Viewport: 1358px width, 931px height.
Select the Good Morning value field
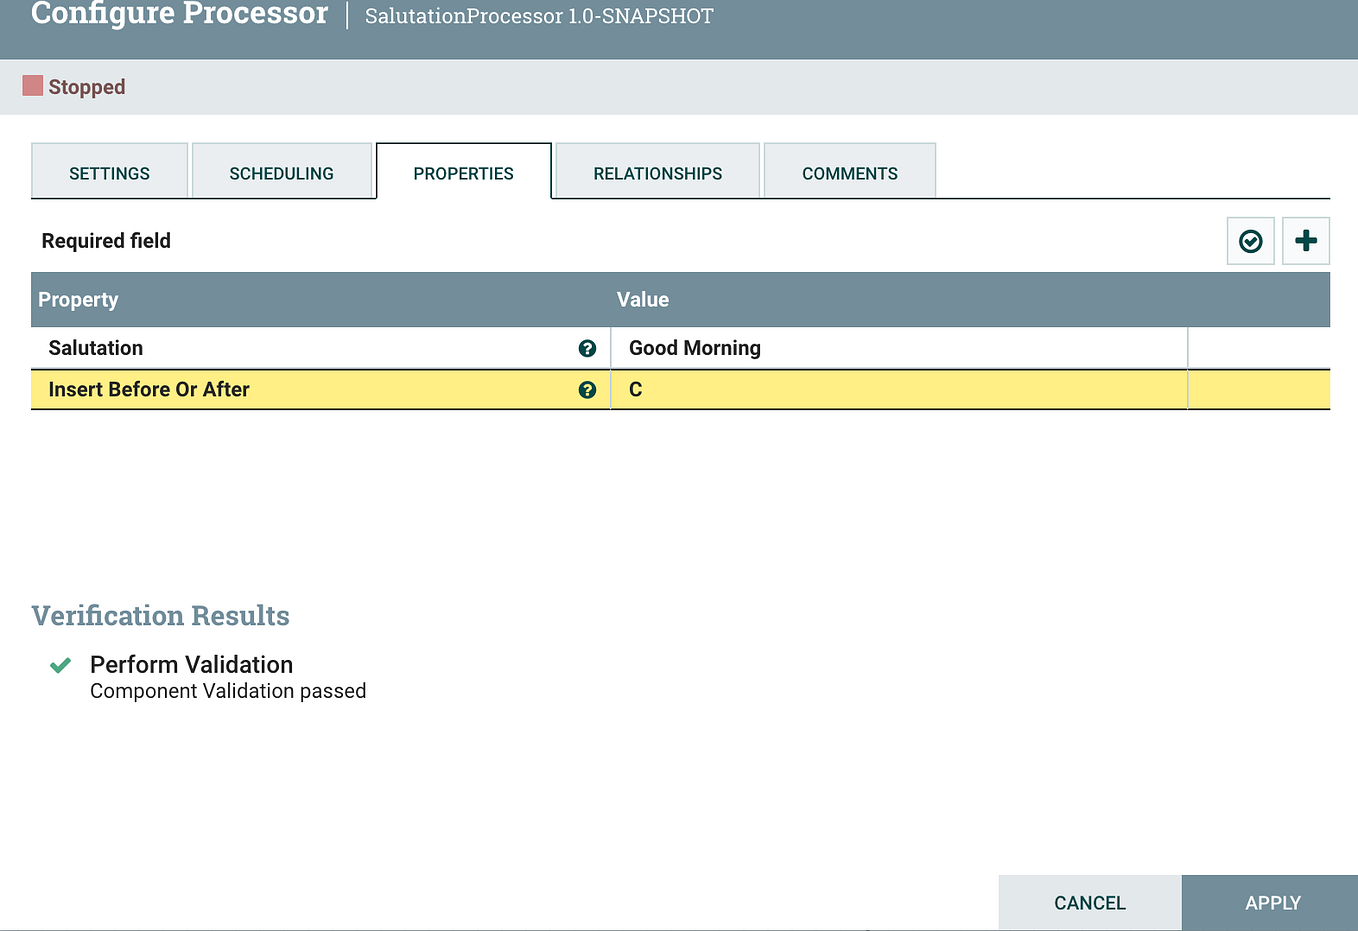click(x=898, y=348)
